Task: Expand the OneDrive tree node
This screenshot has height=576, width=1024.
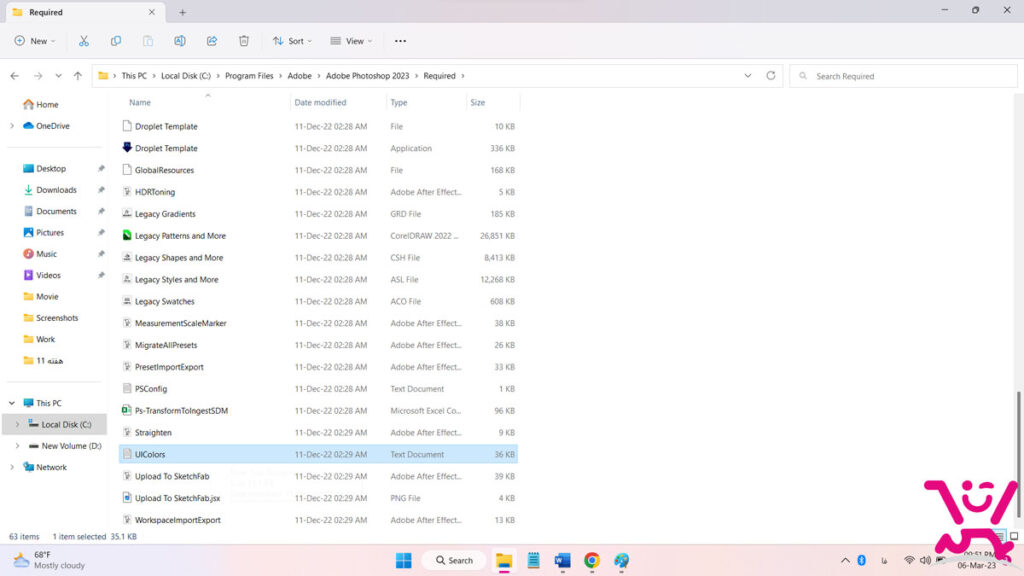Action: coord(12,126)
